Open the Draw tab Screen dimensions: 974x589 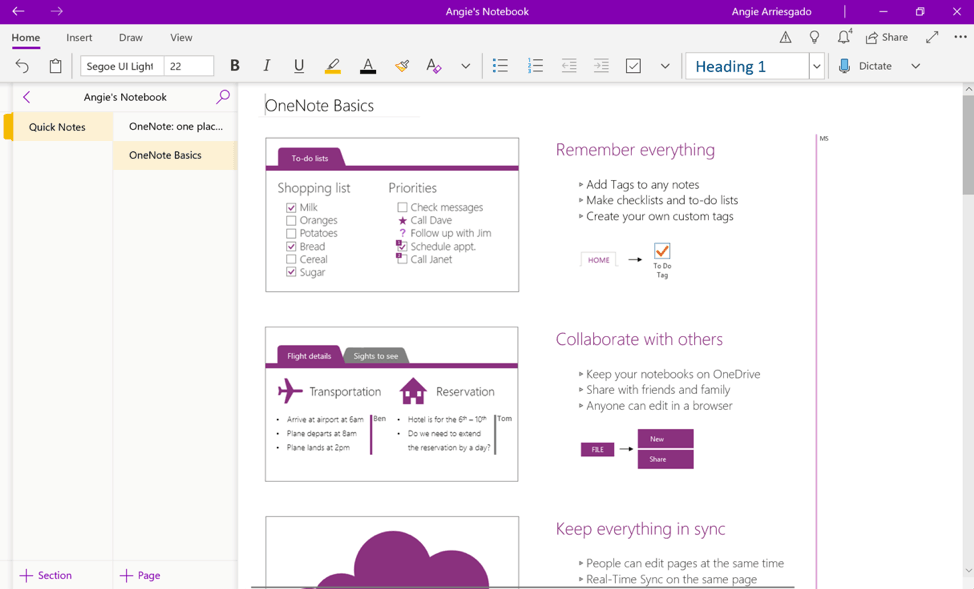[x=130, y=38]
